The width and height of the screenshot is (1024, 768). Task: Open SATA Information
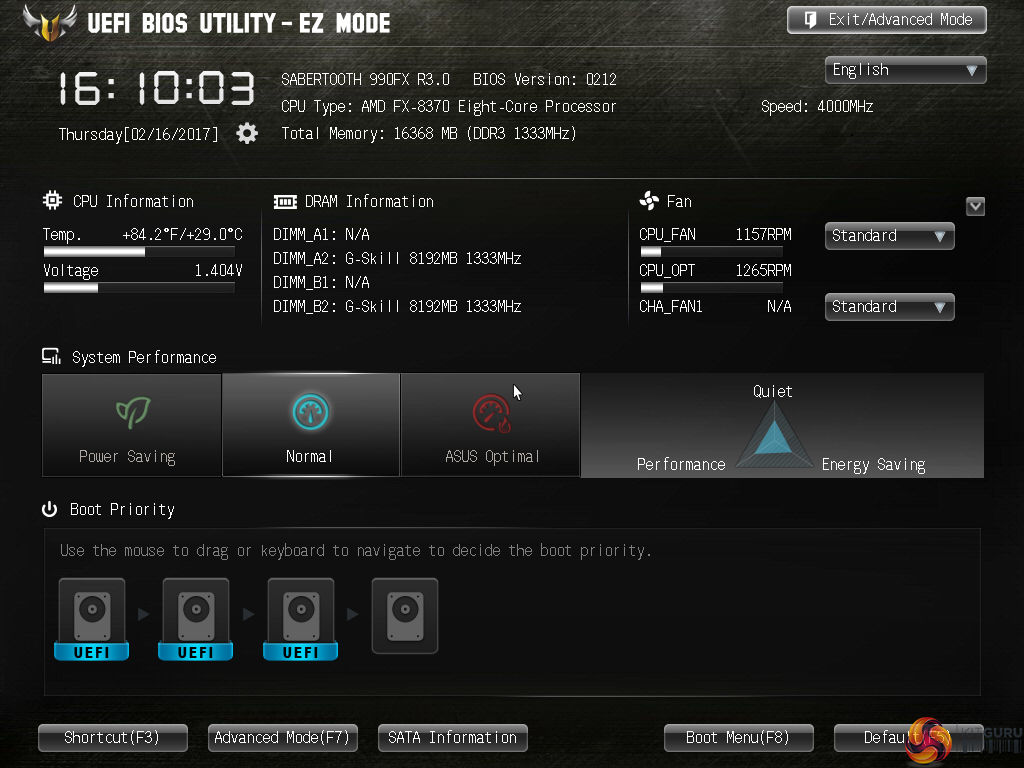coord(453,738)
